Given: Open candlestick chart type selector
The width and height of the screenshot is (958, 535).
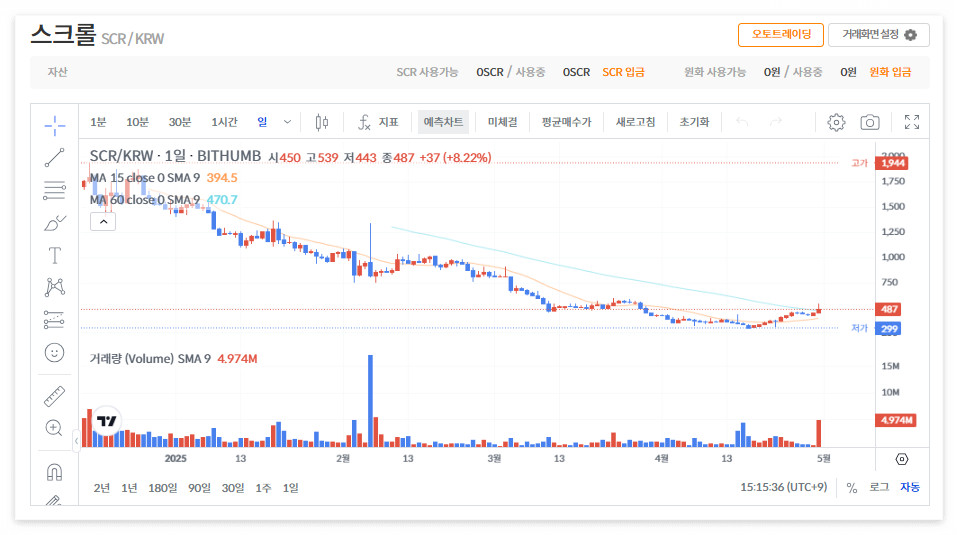Looking at the screenshot, I should [322, 122].
